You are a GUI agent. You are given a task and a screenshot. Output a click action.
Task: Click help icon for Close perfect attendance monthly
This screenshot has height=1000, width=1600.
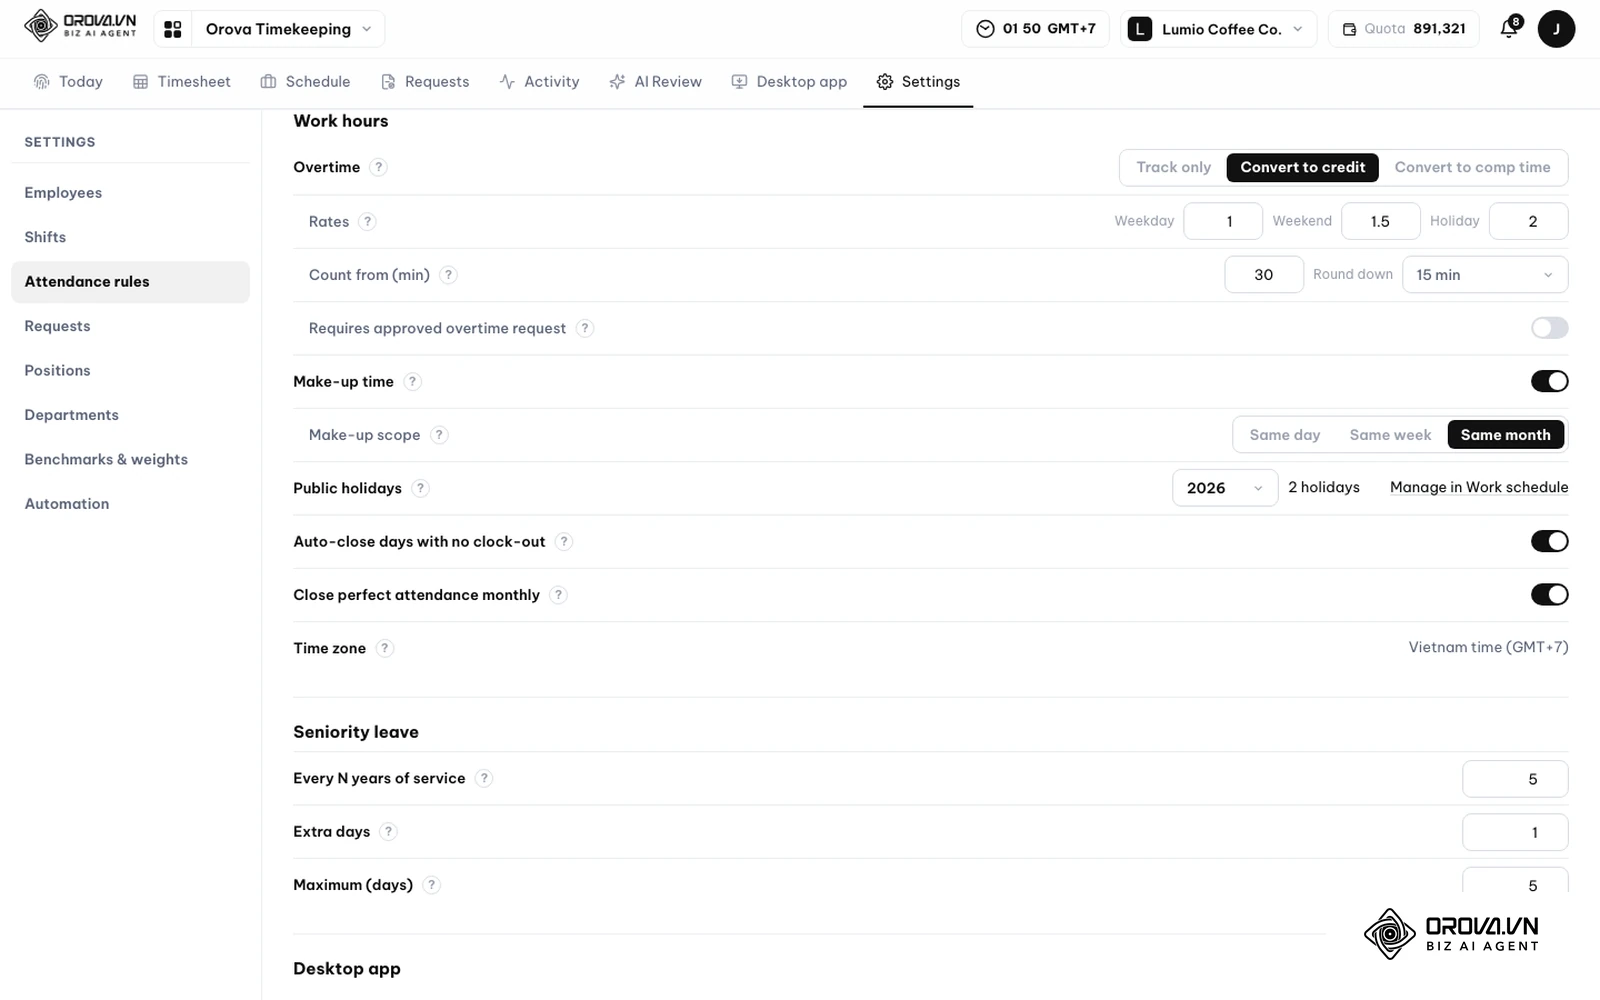pyautogui.click(x=558, y=595)
